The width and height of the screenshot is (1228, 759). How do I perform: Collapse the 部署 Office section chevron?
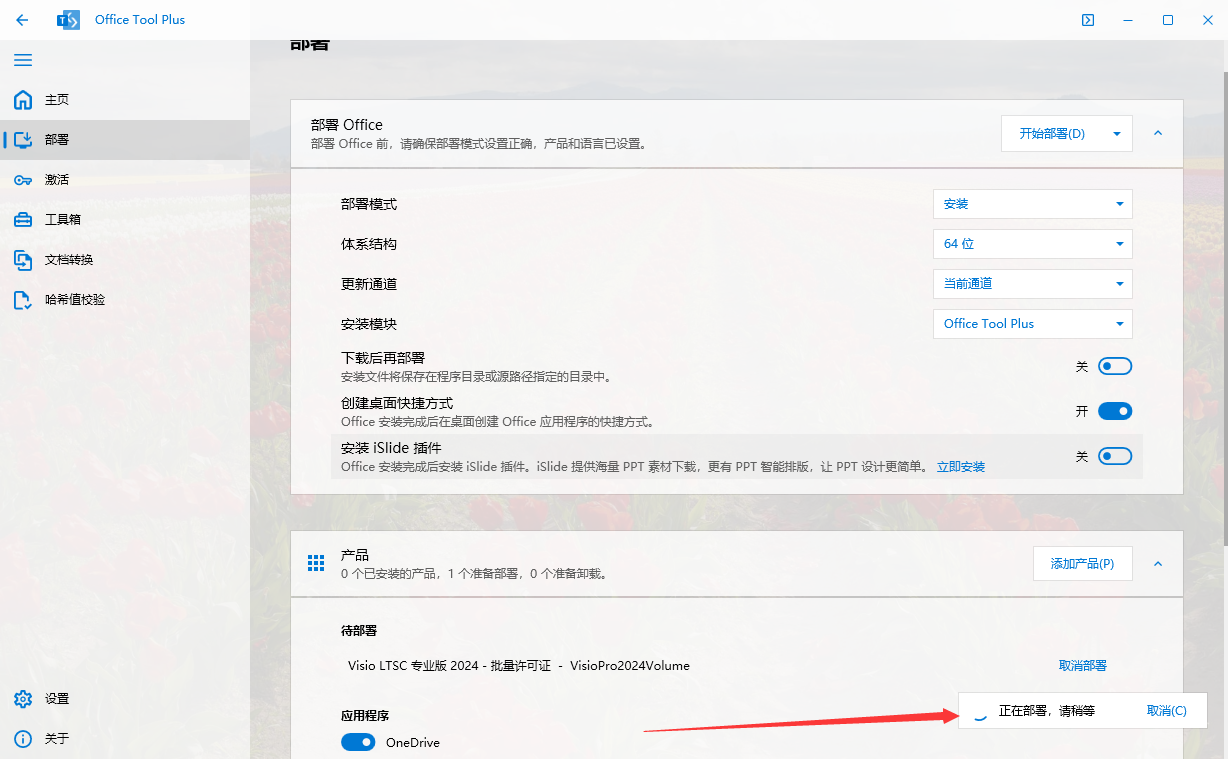click(x=1158, y=133)
